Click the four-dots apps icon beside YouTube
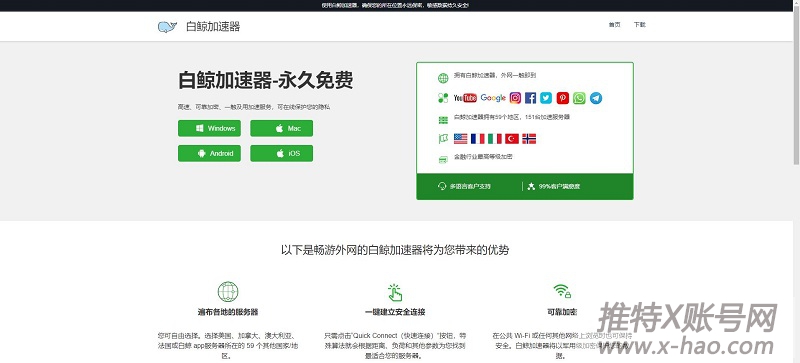The height and width of the screenshot is (363, 800). tap(443, 98)
